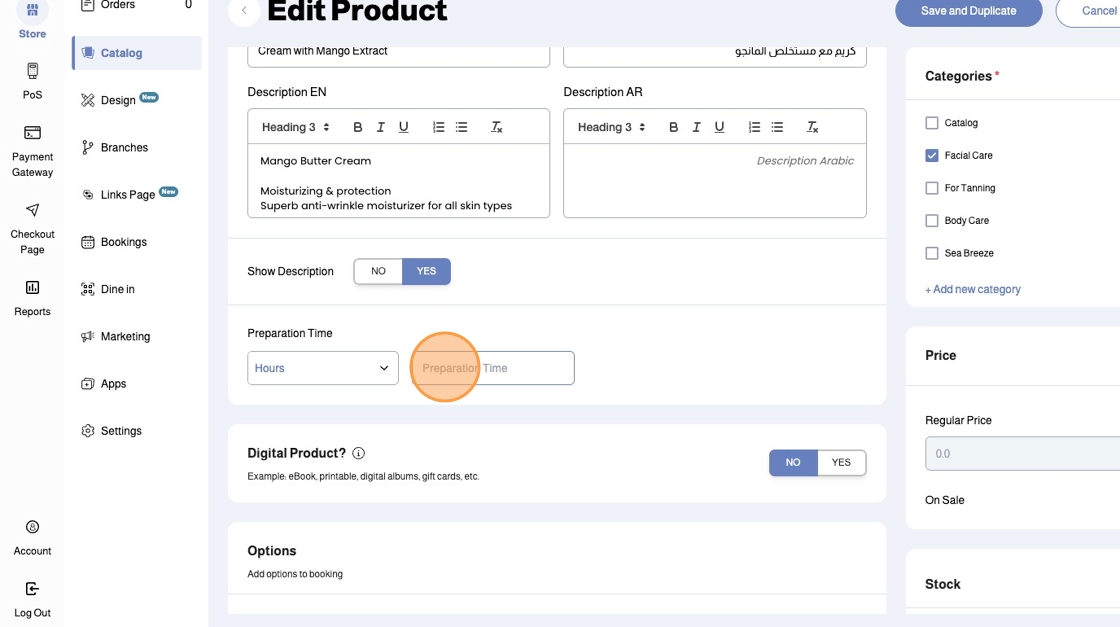Screen dimensions: 1120x627
Task: Set Show Description to NO
Action: click(x=378, y=271)
